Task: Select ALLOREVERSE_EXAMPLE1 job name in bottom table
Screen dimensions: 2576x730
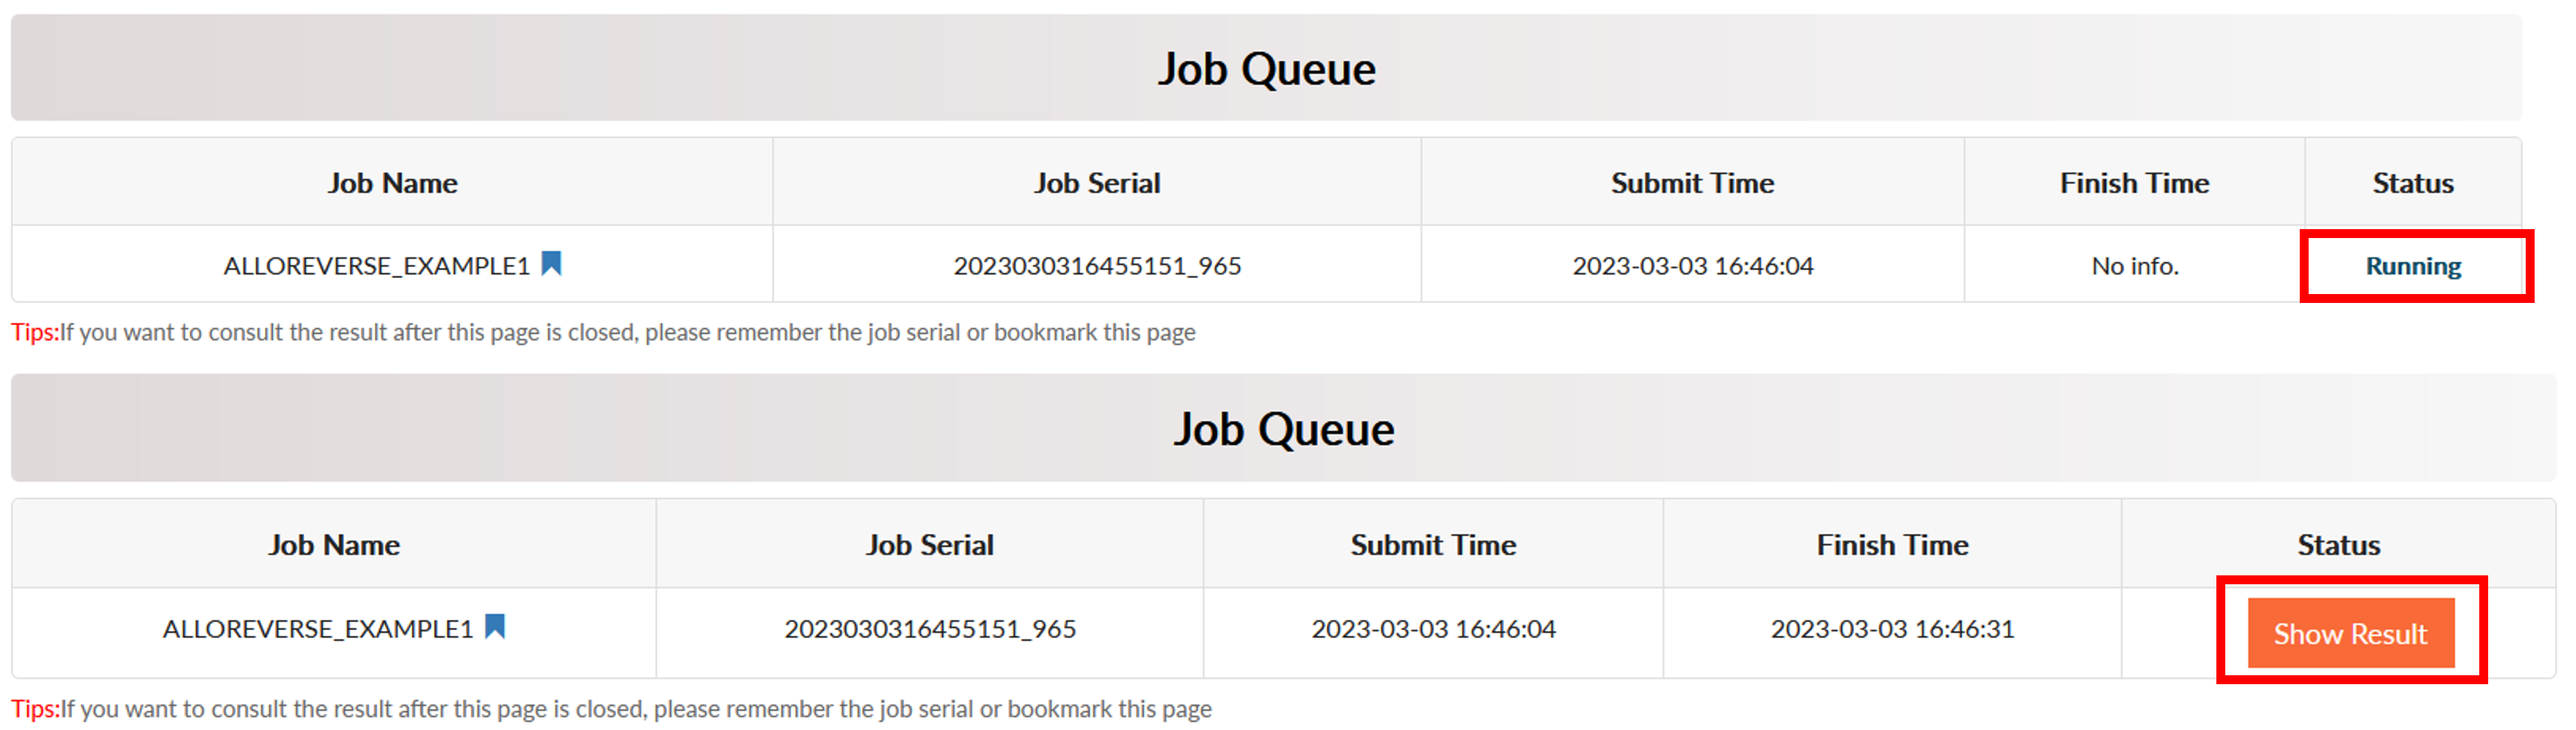Action: (318, 629)
